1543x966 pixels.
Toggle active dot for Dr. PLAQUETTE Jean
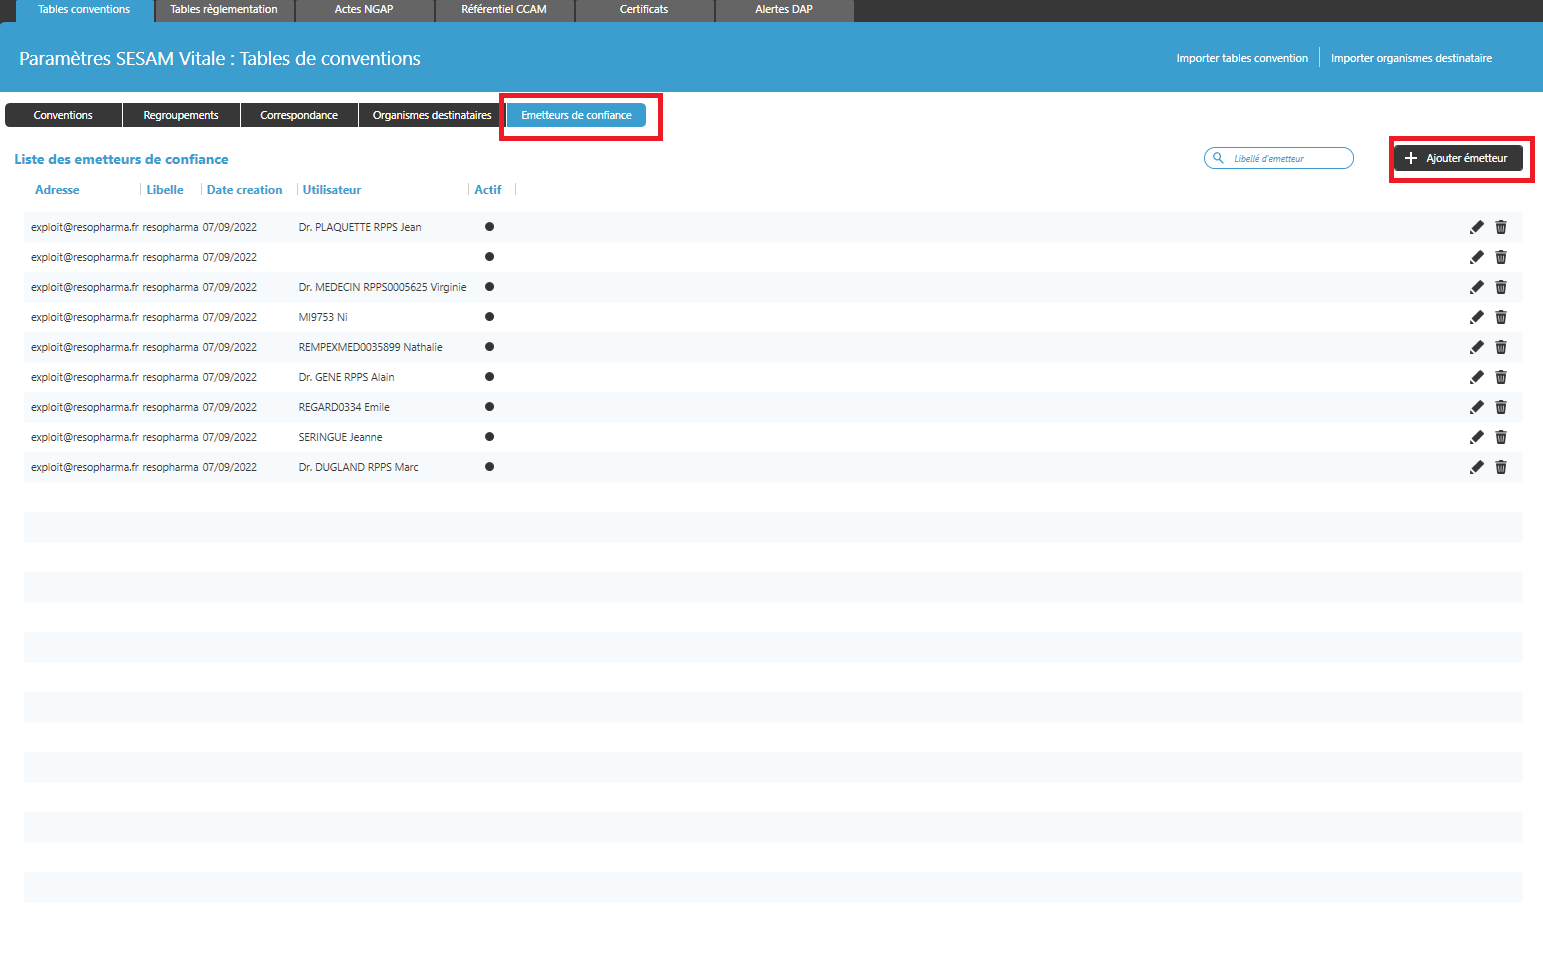tap(489, 227)
